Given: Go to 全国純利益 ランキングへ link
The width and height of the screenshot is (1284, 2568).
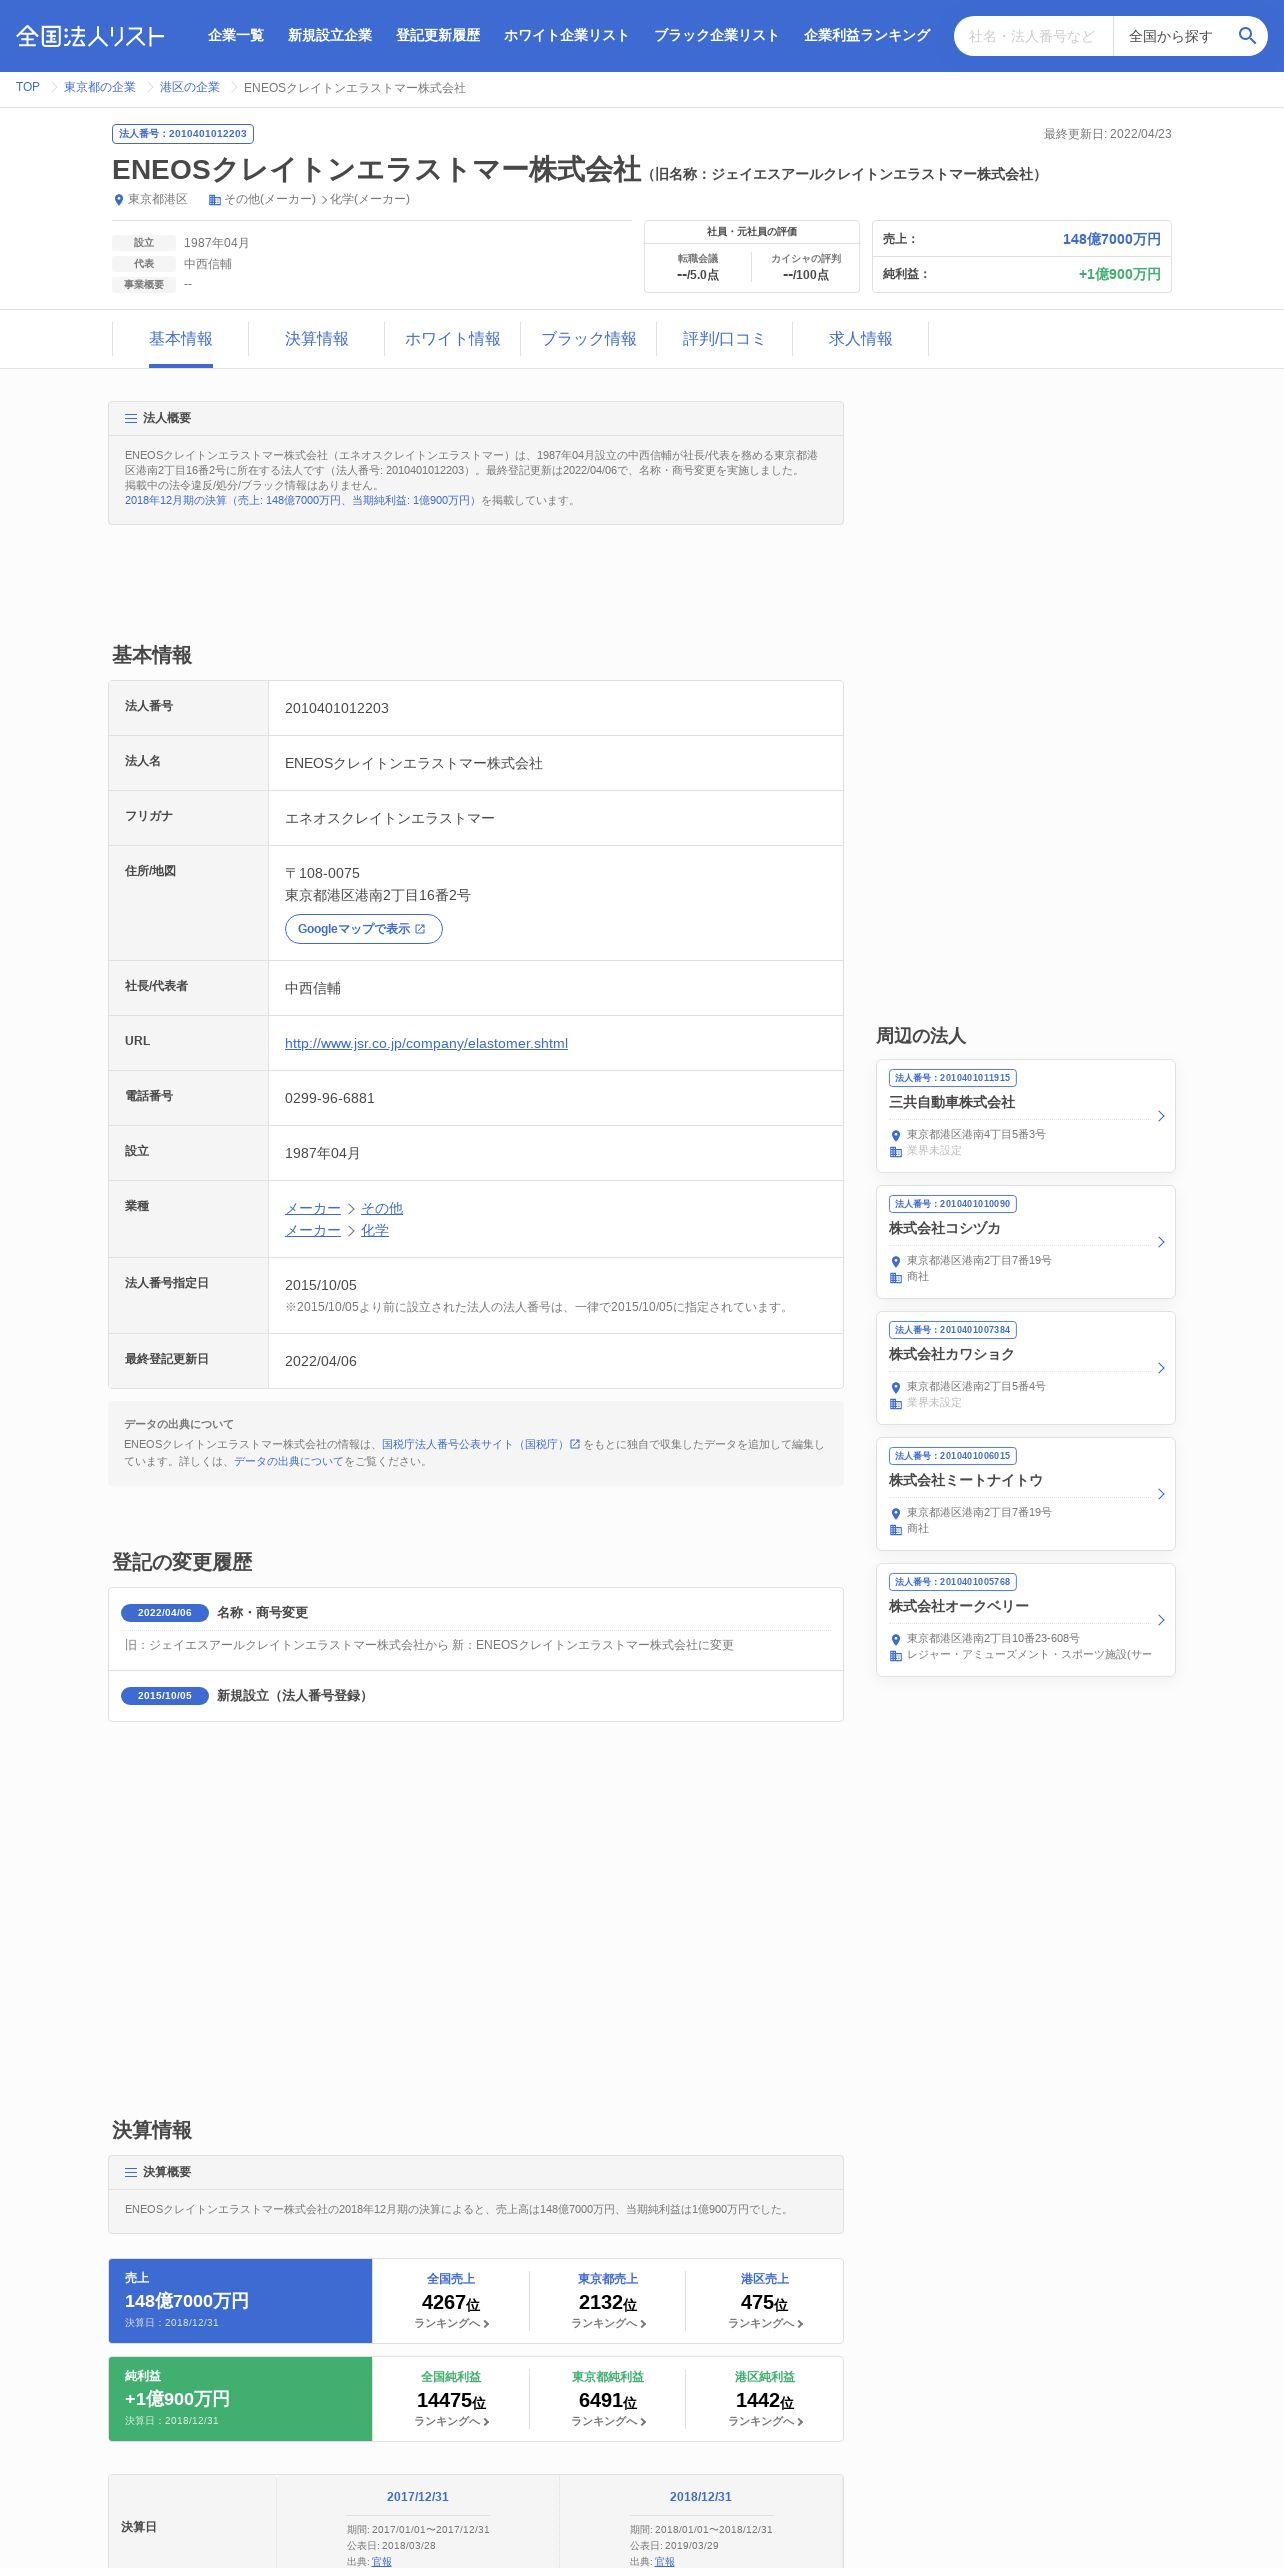Looking at the screenshot, I should click(x=451, y=2421).
